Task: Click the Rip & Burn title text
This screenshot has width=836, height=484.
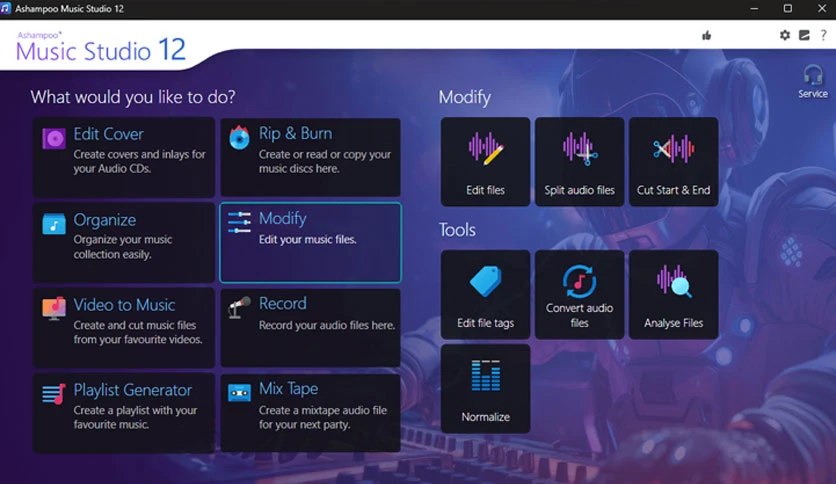Action: 295,133
